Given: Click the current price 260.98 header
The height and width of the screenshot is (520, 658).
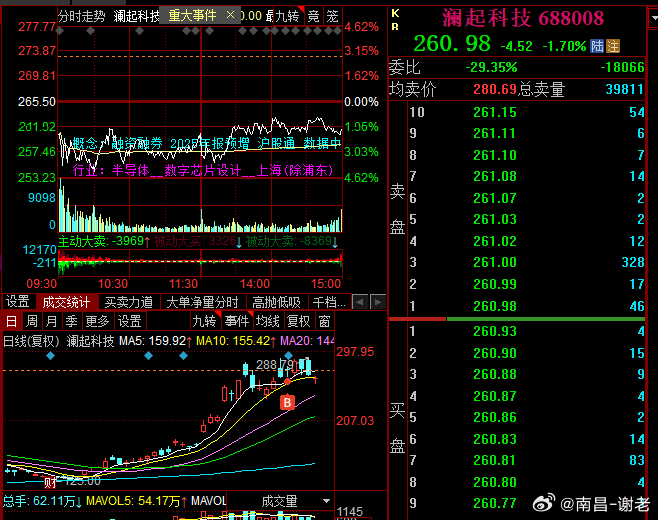Looking at the screenshot, I should point(452,43).
